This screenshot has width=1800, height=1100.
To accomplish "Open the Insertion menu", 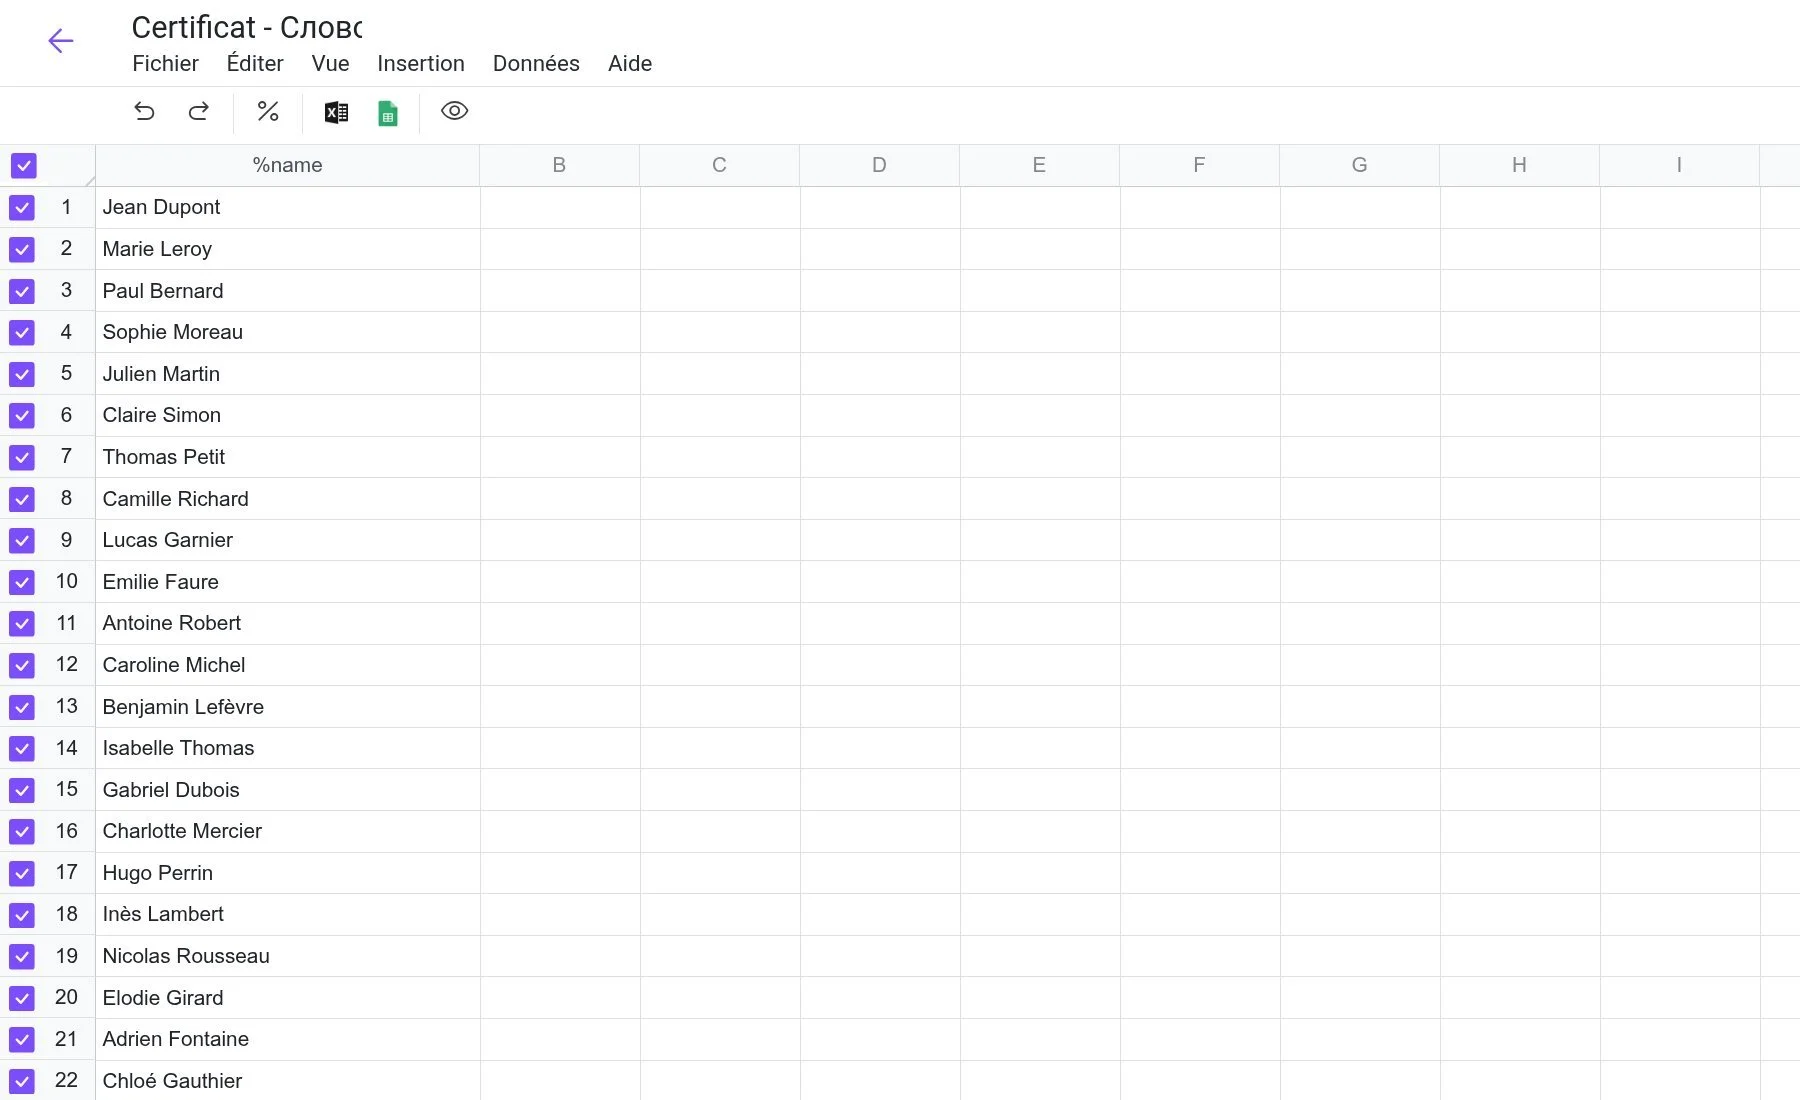I will tap(420, 63).
